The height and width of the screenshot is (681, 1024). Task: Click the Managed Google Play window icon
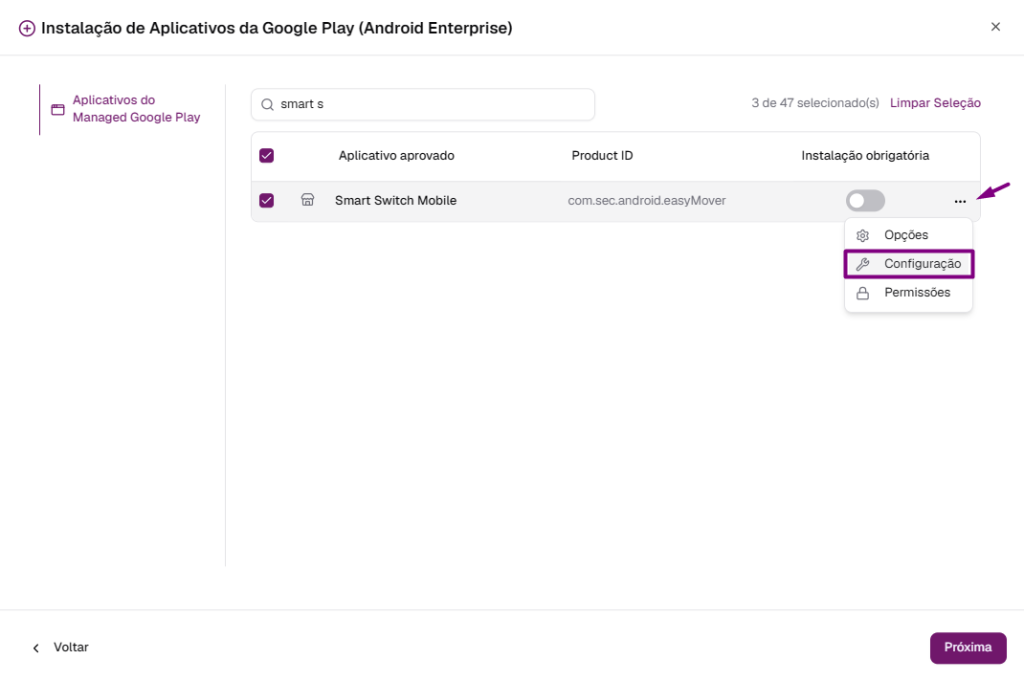(58, 110)
